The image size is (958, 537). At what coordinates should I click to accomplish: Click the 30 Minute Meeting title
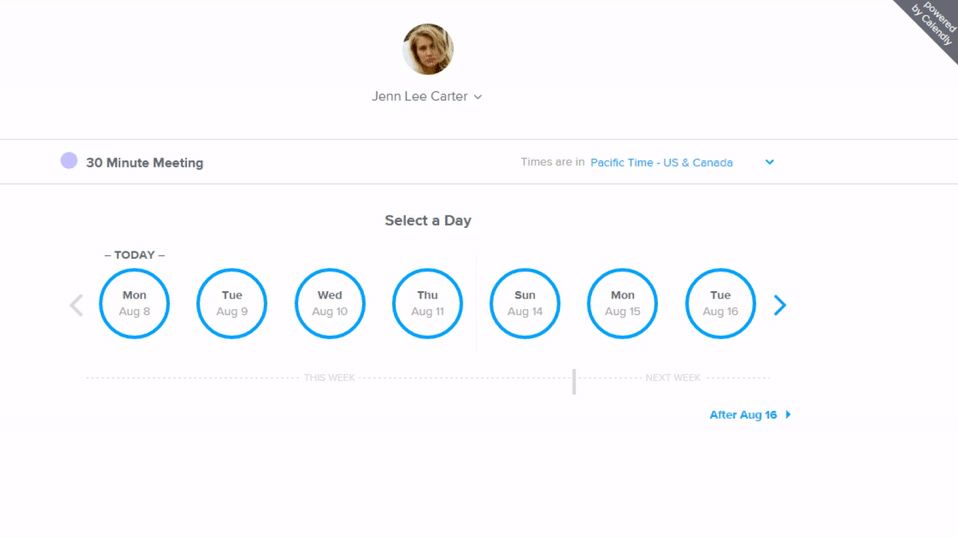145,163
